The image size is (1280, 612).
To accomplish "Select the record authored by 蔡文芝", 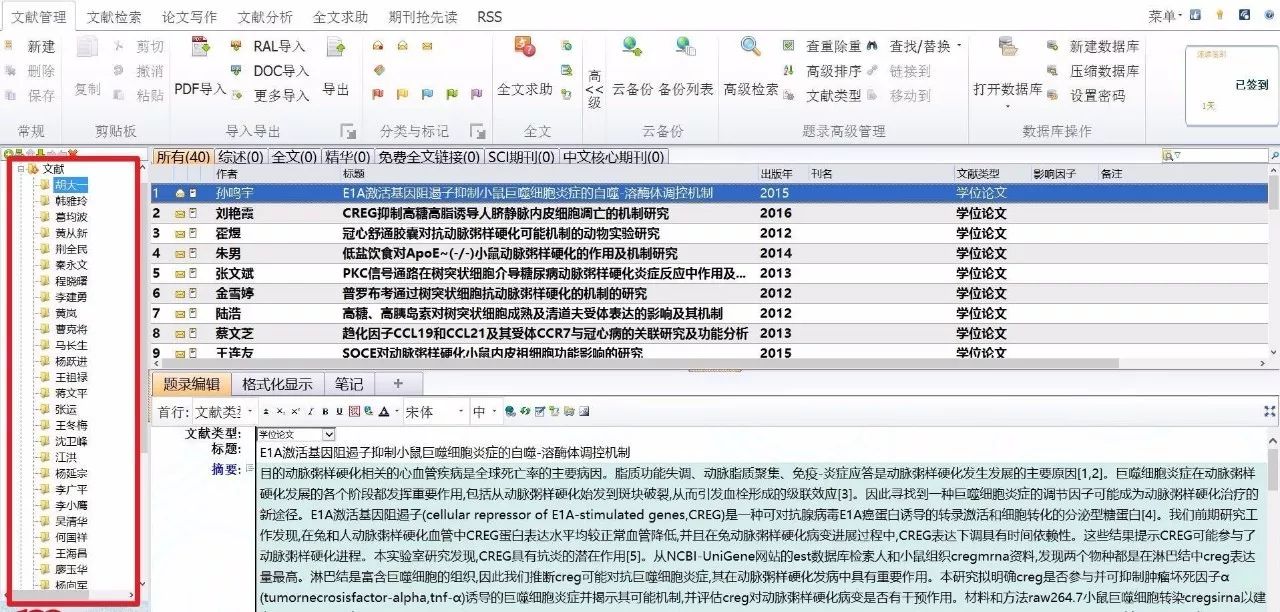I will 710,333.
